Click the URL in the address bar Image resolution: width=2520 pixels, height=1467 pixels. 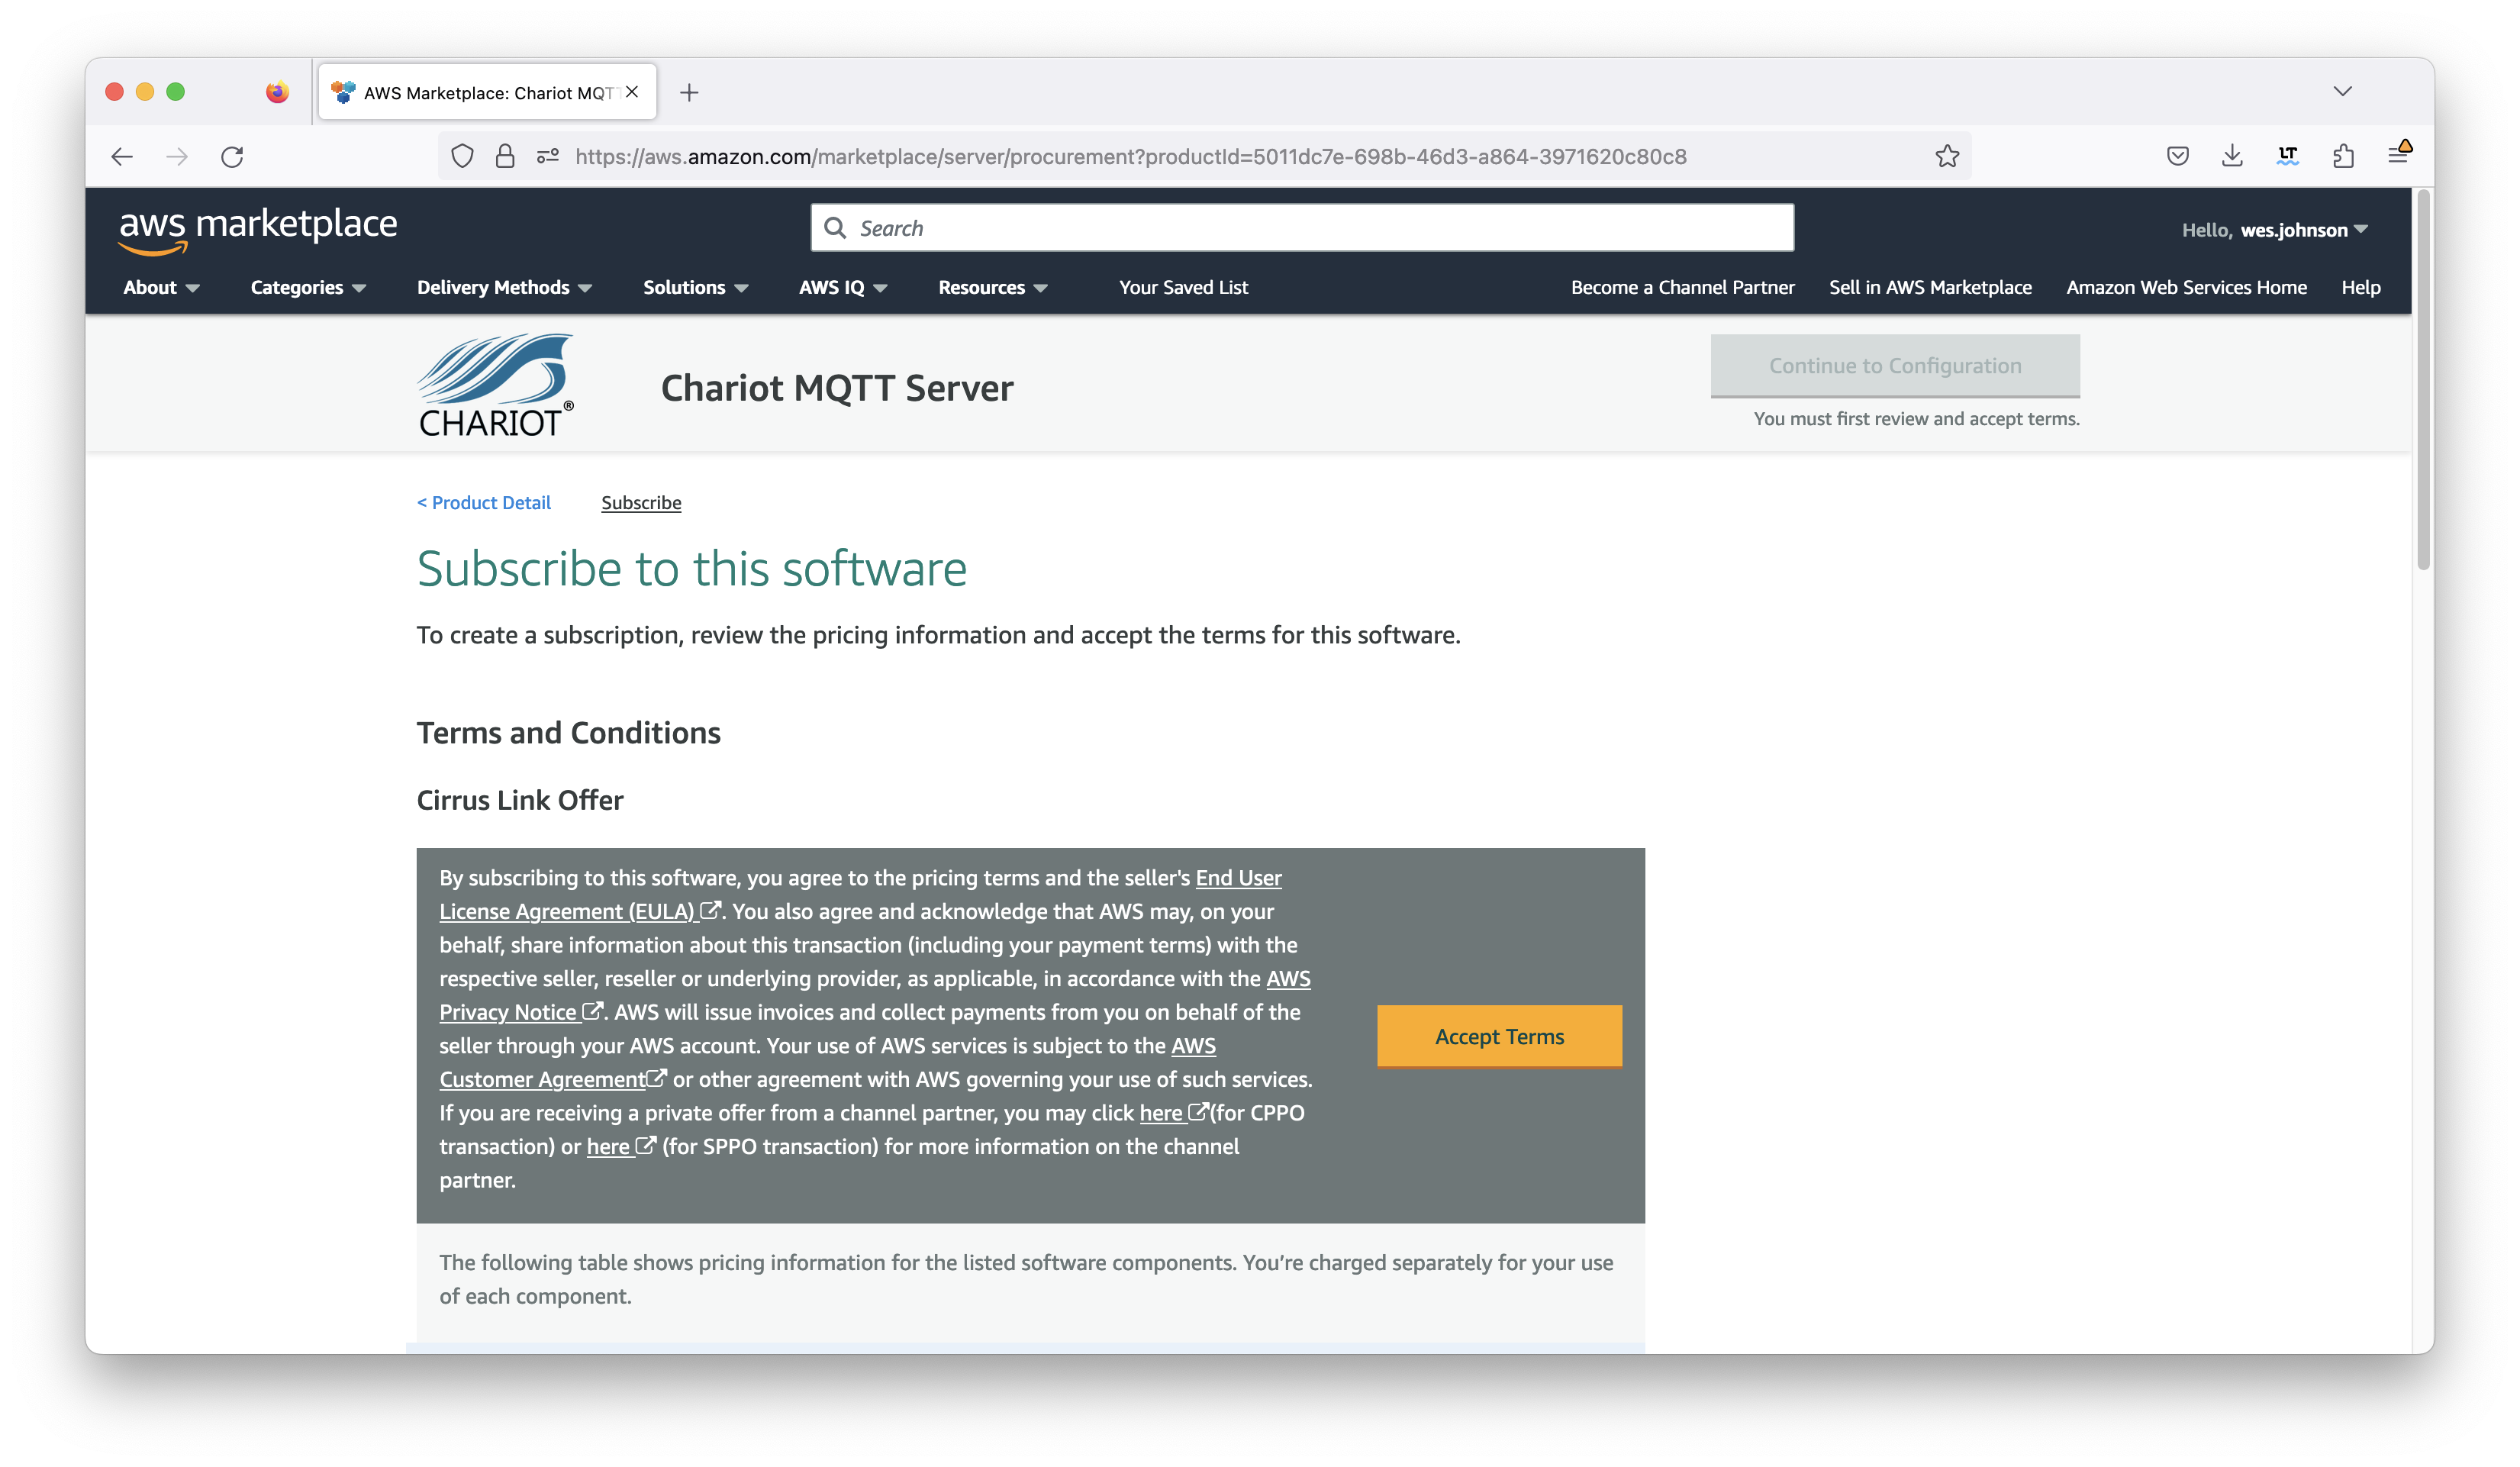coord(1130,156)
